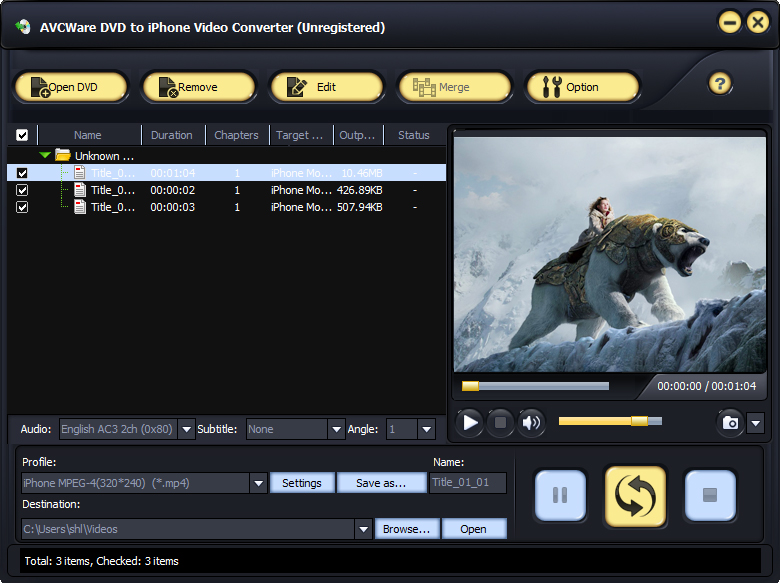The image size is (780, 583).
Task: Uncheck the 00:00:02 title checkbox
Action: point(22,190)
